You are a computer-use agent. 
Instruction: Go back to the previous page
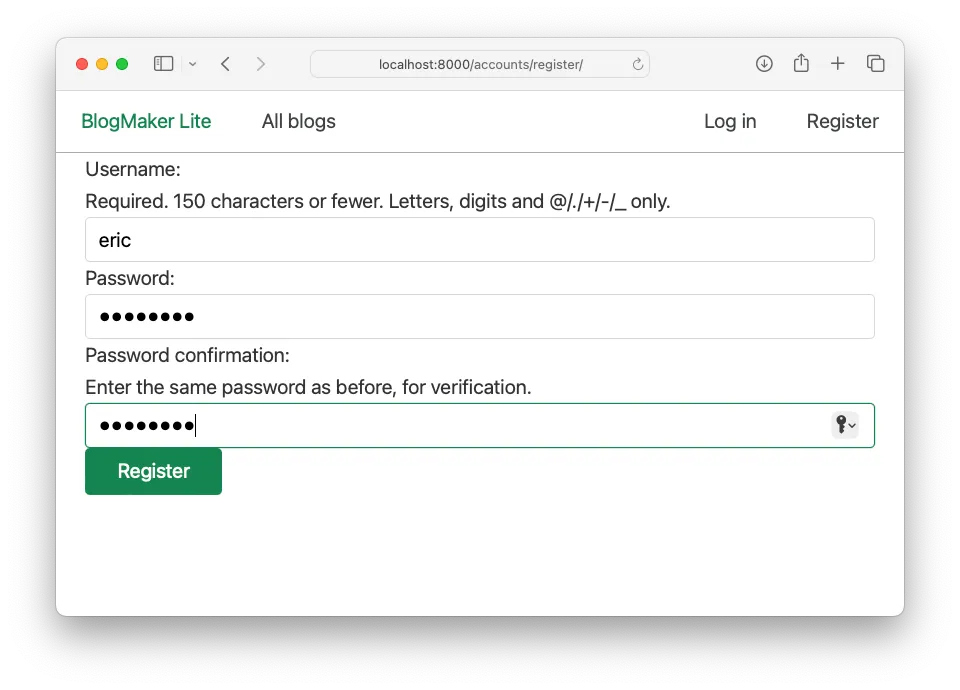226,64
